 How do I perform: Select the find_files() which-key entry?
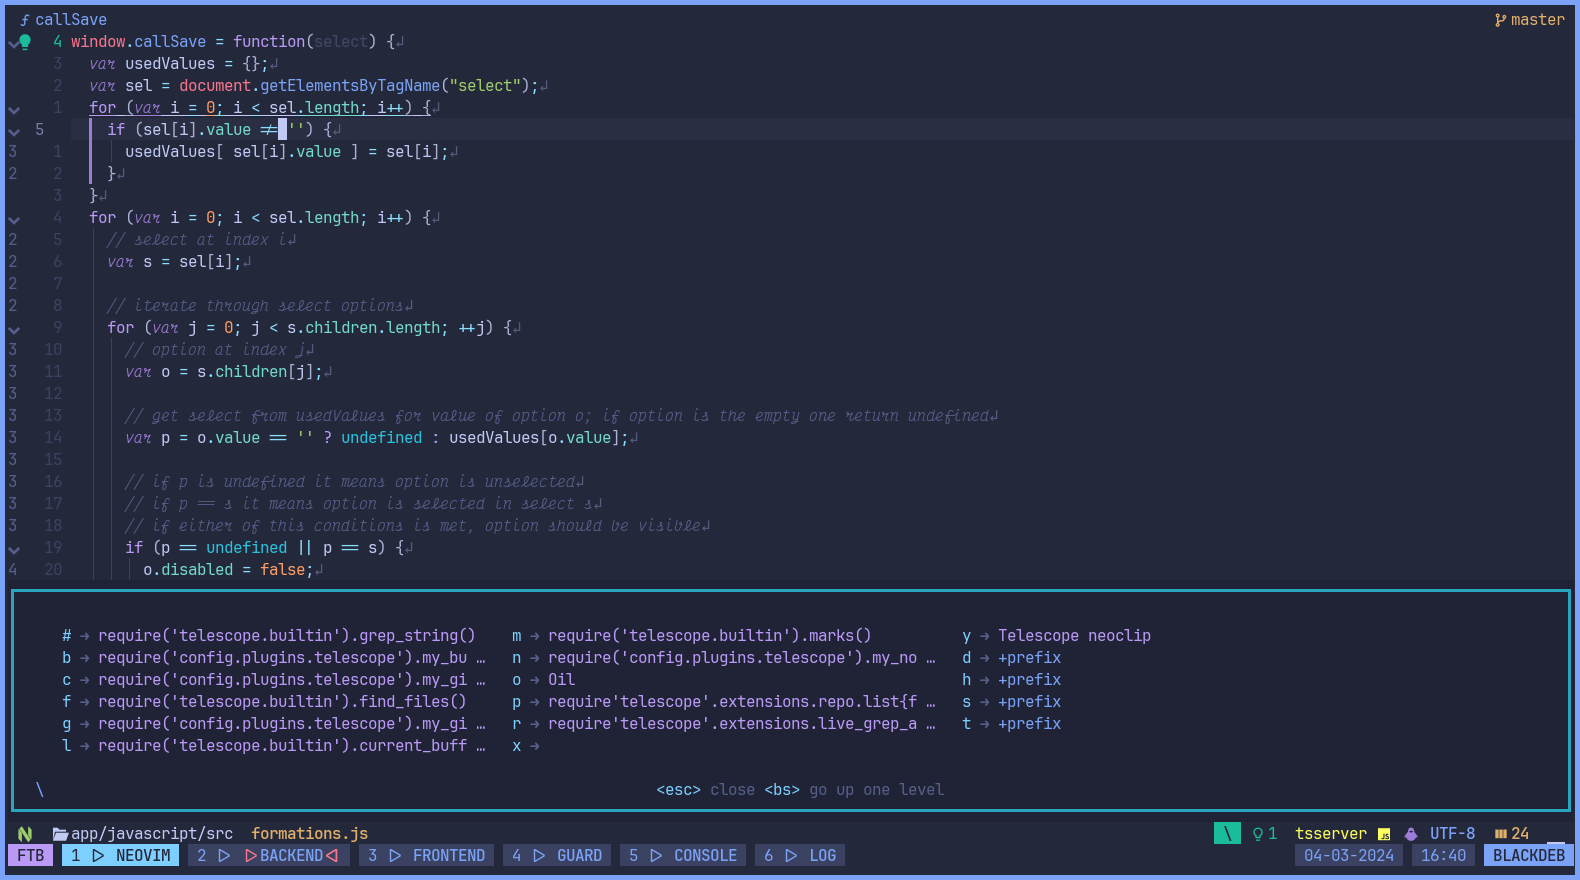tap(281, 702)
